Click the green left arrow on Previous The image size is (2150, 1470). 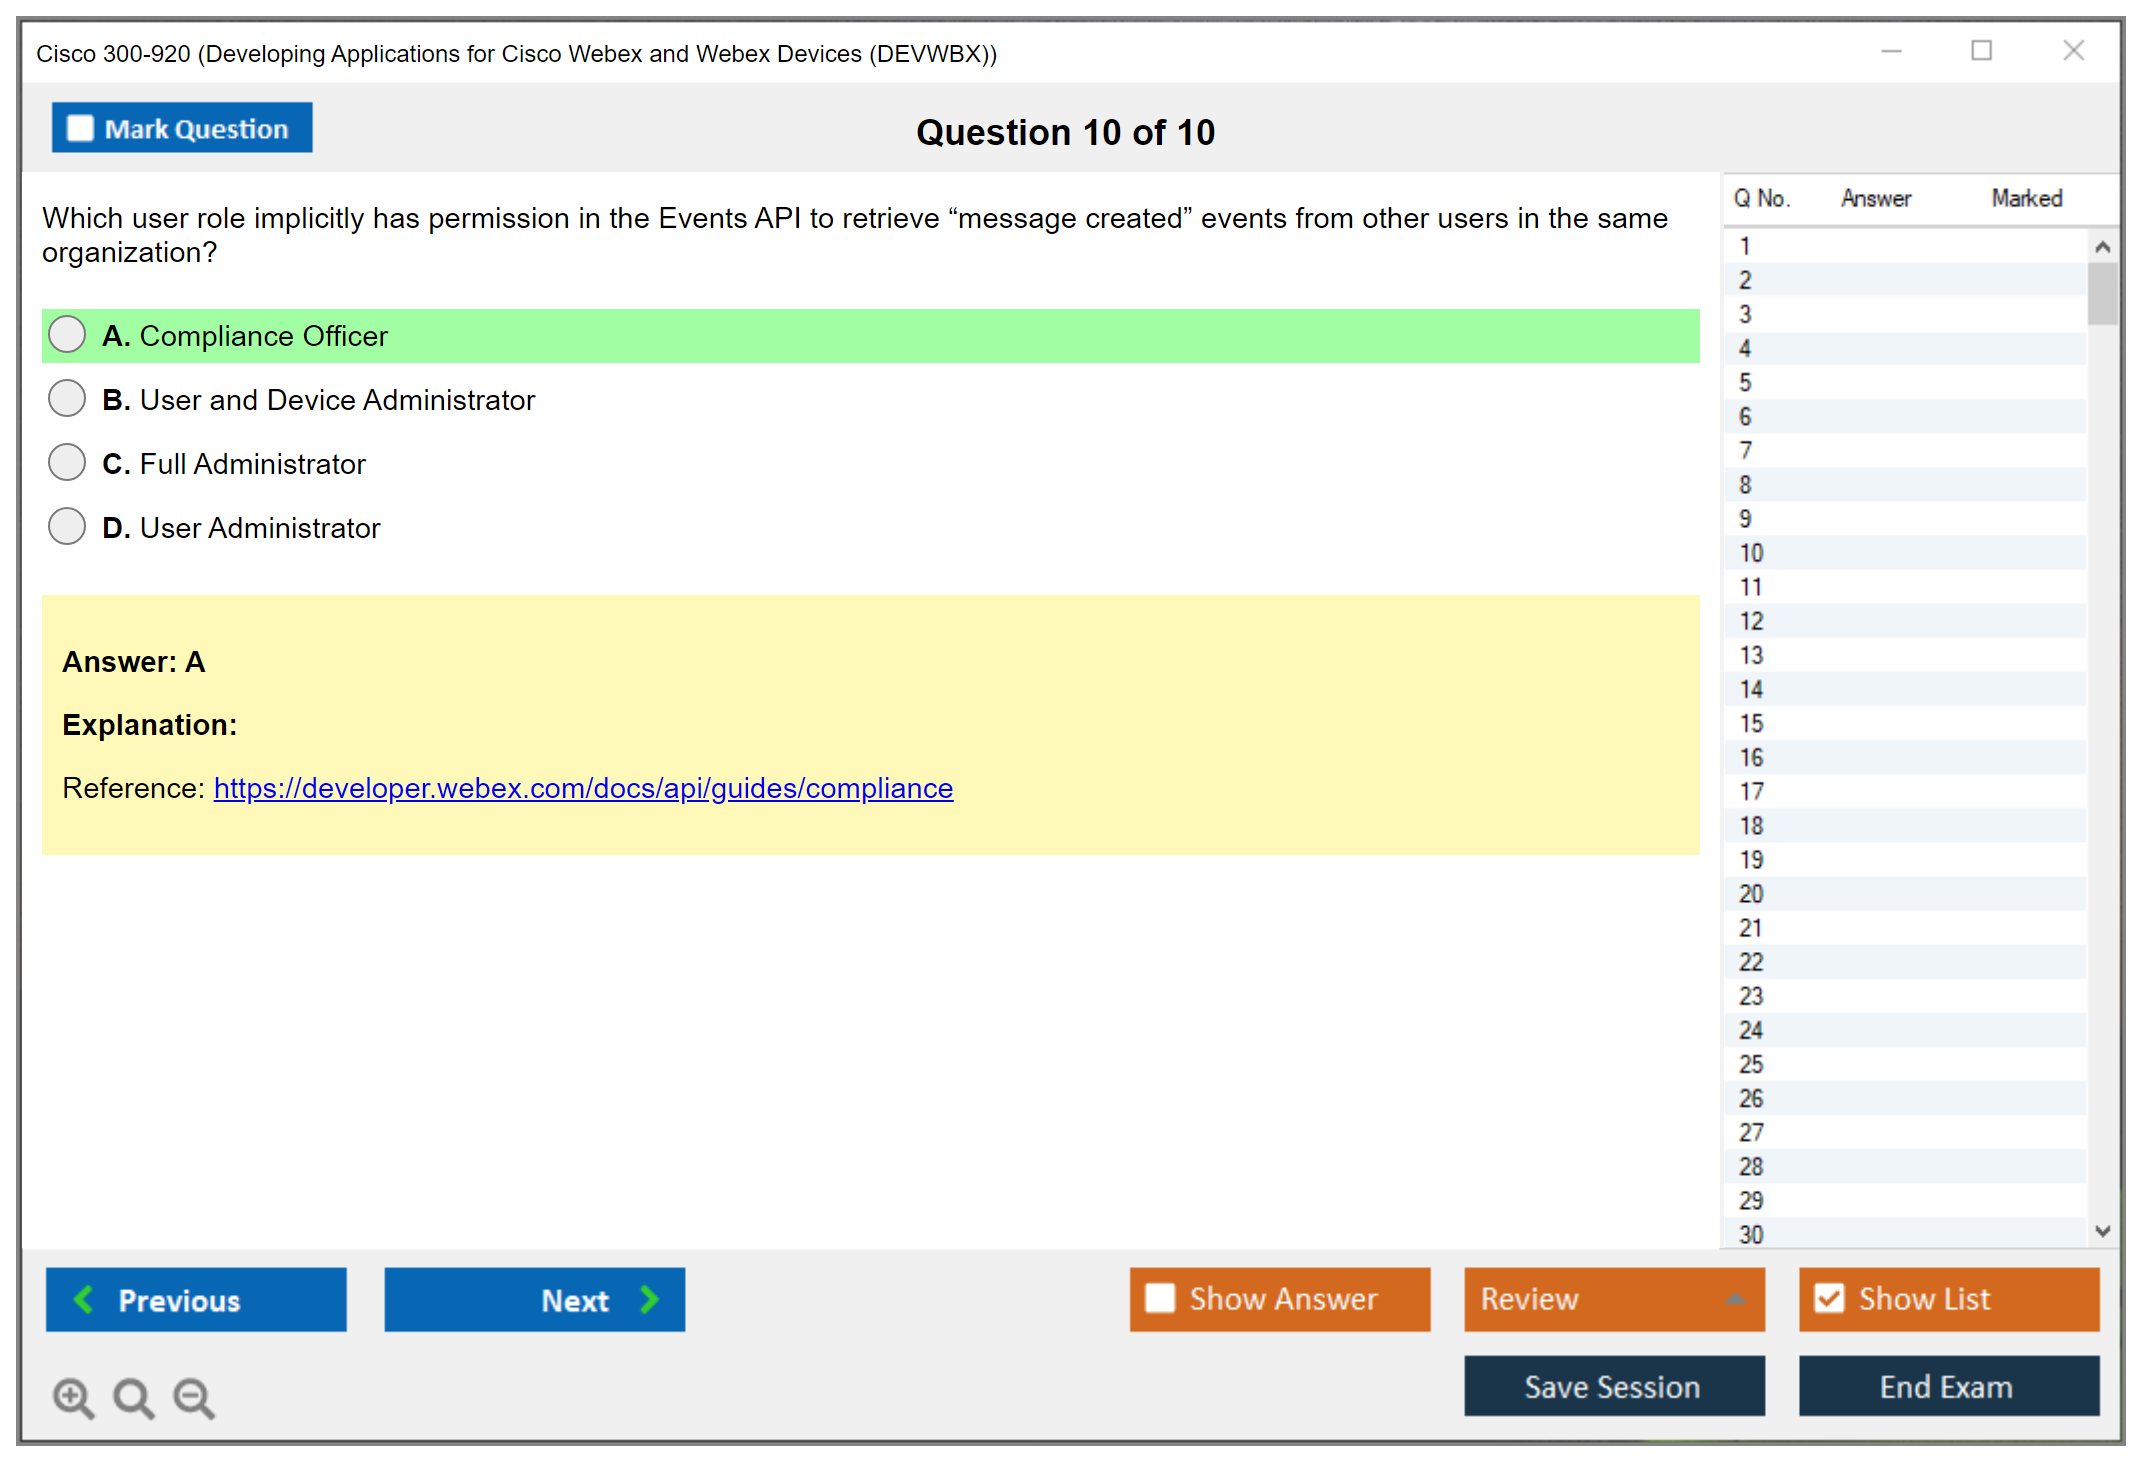pos(84,1299)
